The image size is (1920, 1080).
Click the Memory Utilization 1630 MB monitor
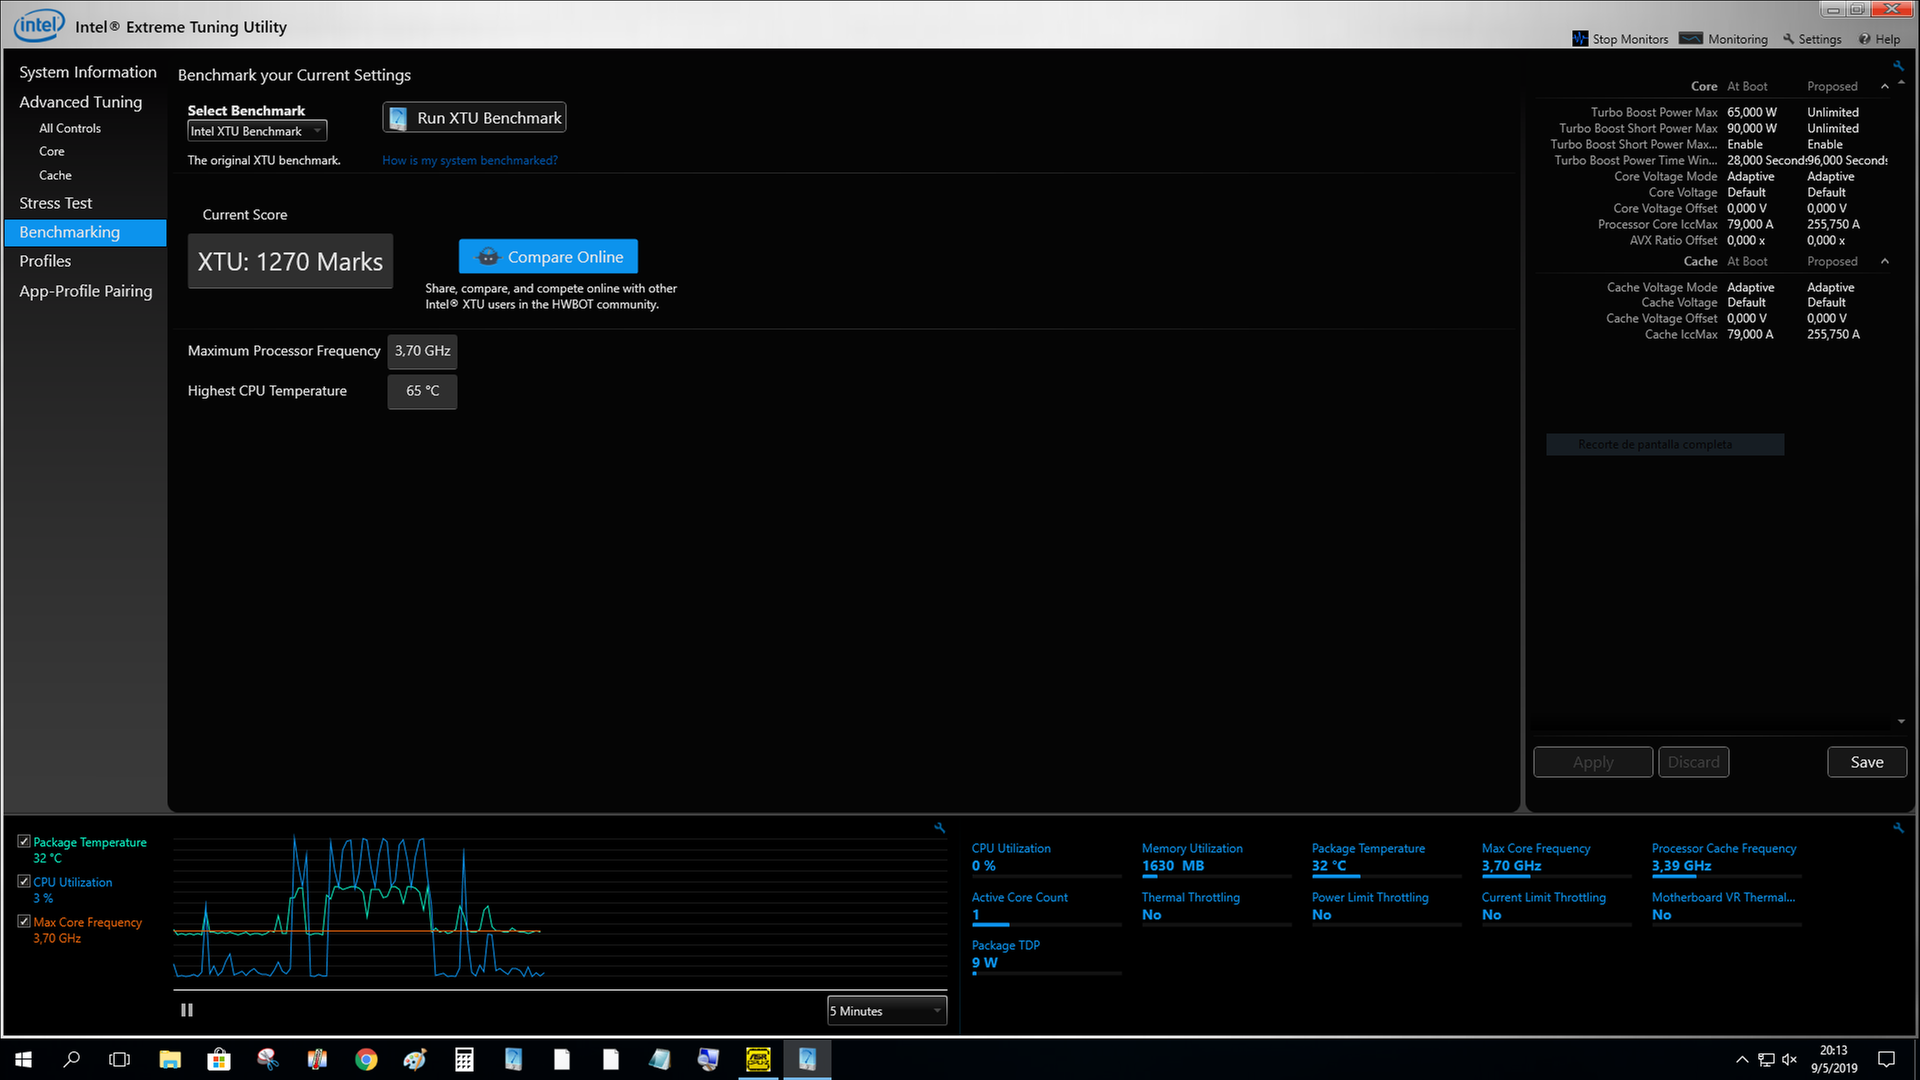point(1216,858)
